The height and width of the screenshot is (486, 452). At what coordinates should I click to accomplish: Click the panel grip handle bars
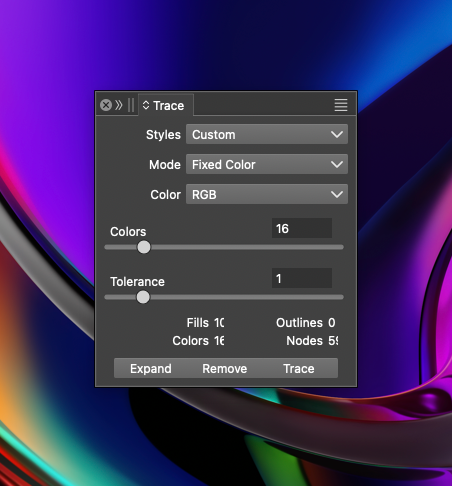pyautogui.click(x=131, y=105)
